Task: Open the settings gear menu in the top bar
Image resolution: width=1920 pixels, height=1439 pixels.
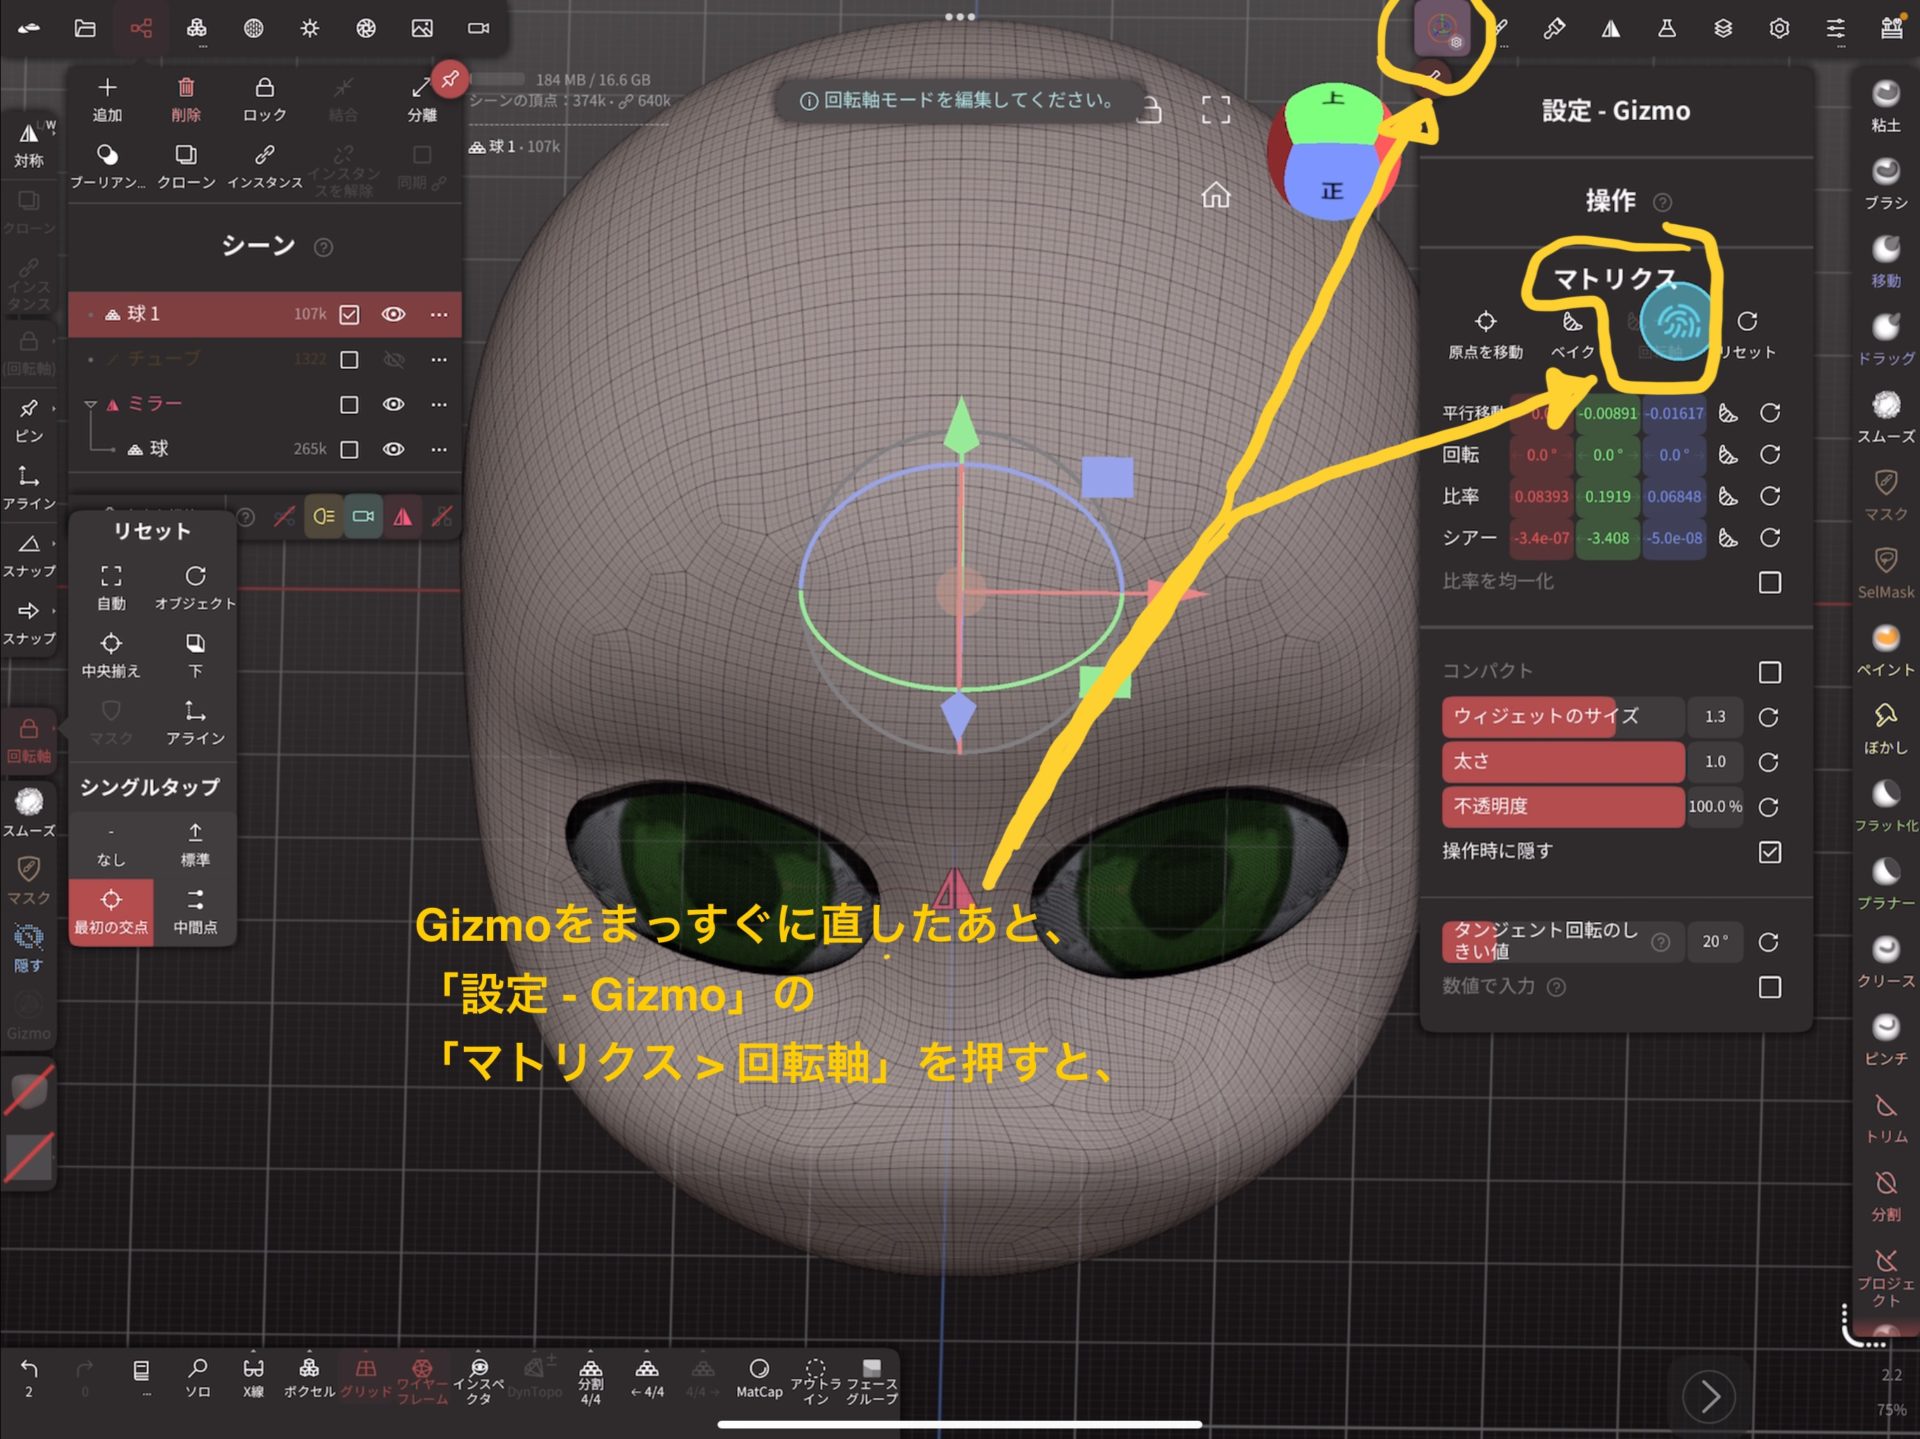Action: (1778, 28)
